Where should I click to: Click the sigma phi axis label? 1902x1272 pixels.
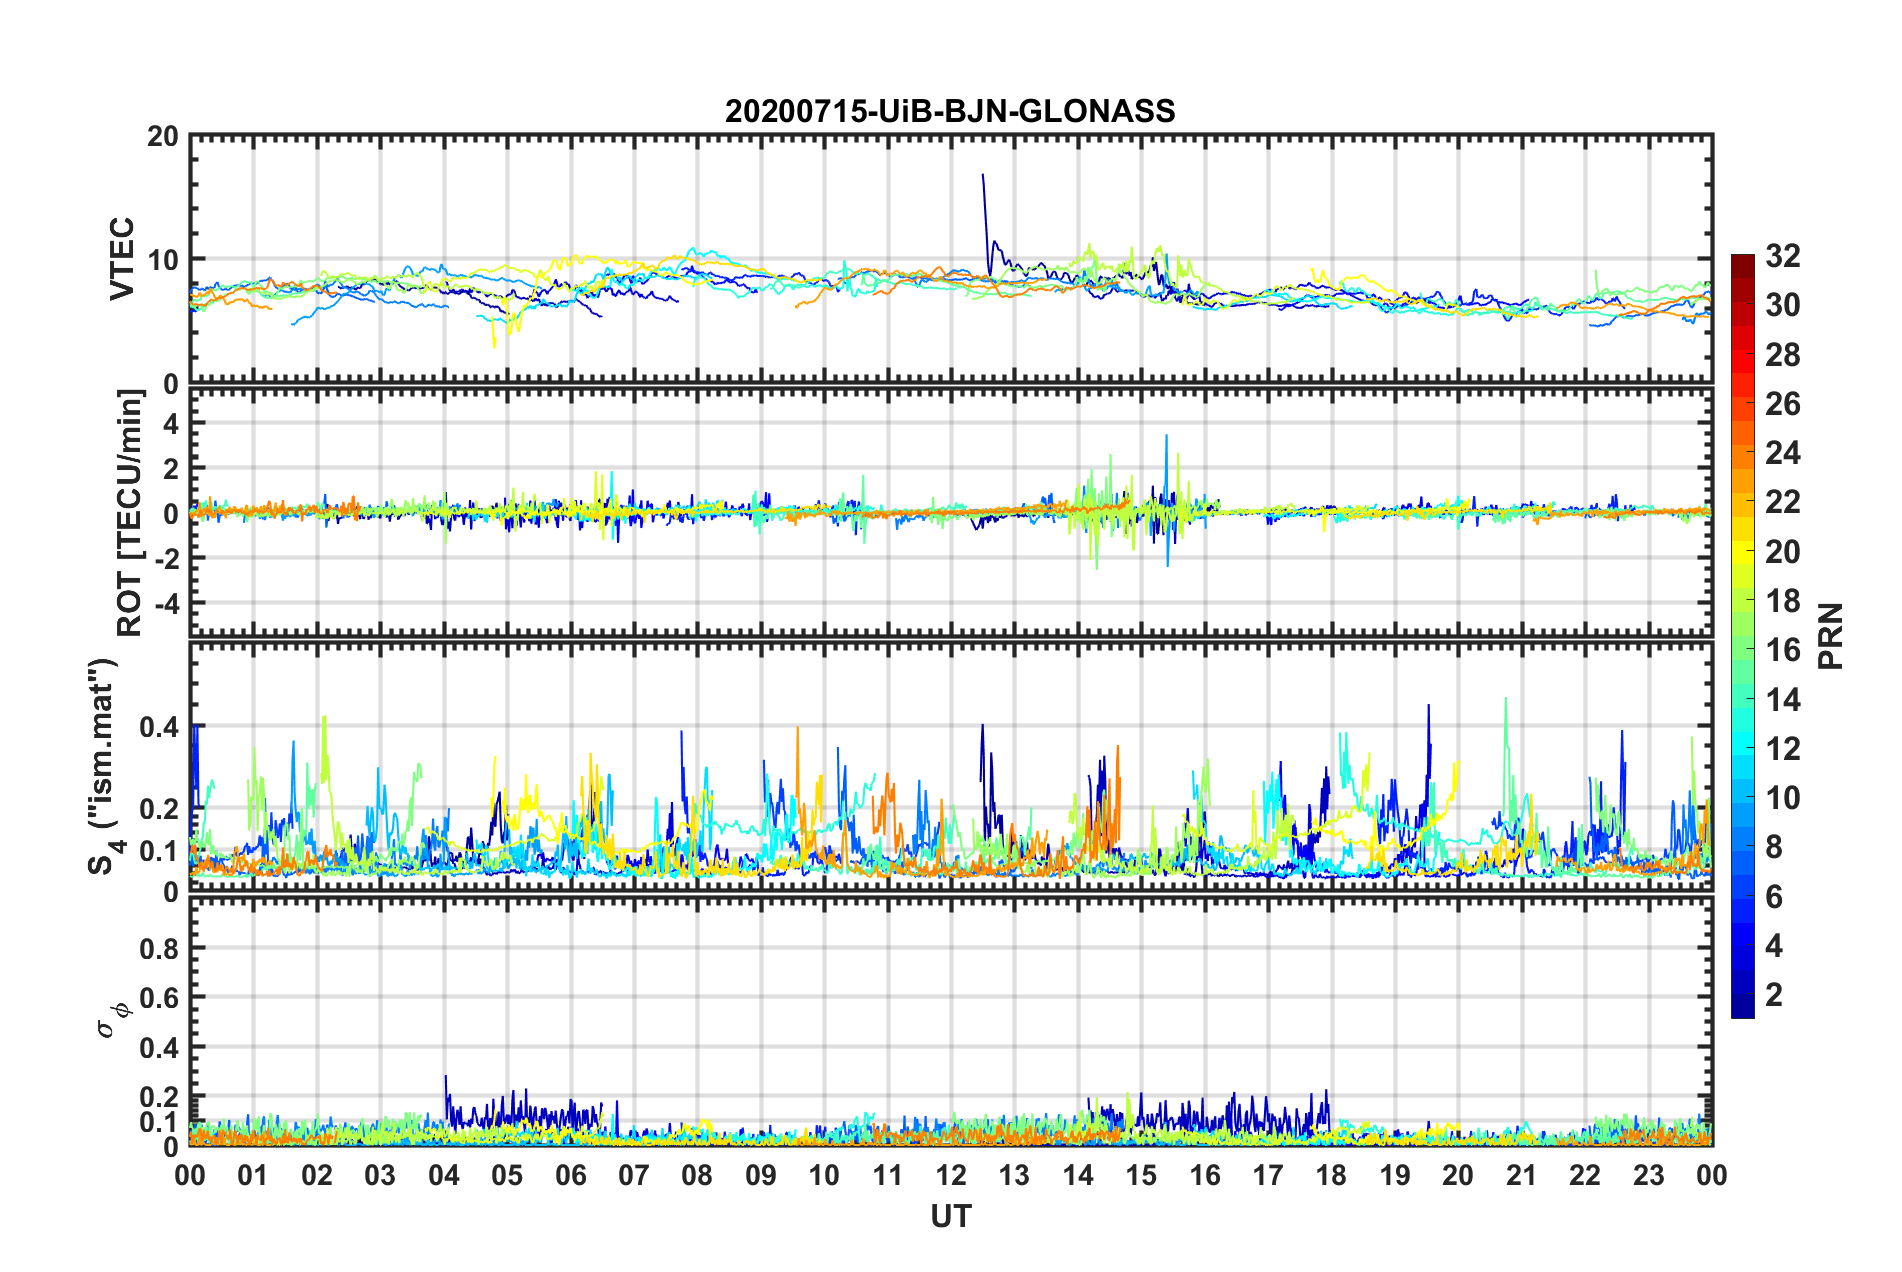113,1020
